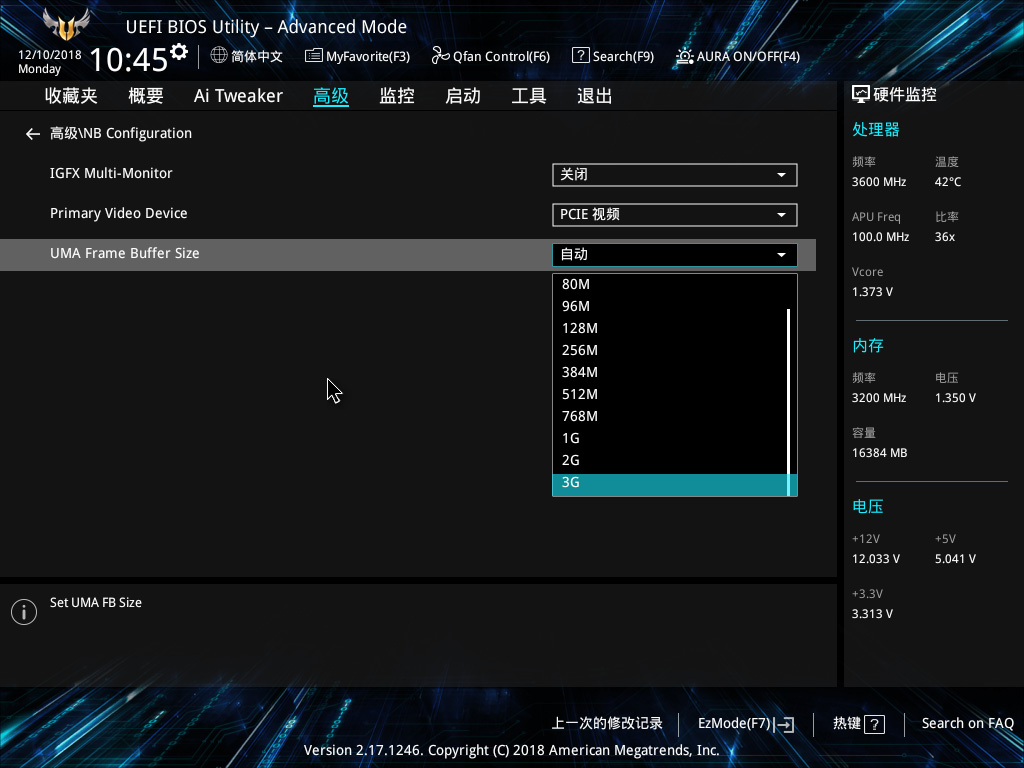
Task: Open the IGFX Multi-Monitor dropdown
Action: click(x=675, y=174)
